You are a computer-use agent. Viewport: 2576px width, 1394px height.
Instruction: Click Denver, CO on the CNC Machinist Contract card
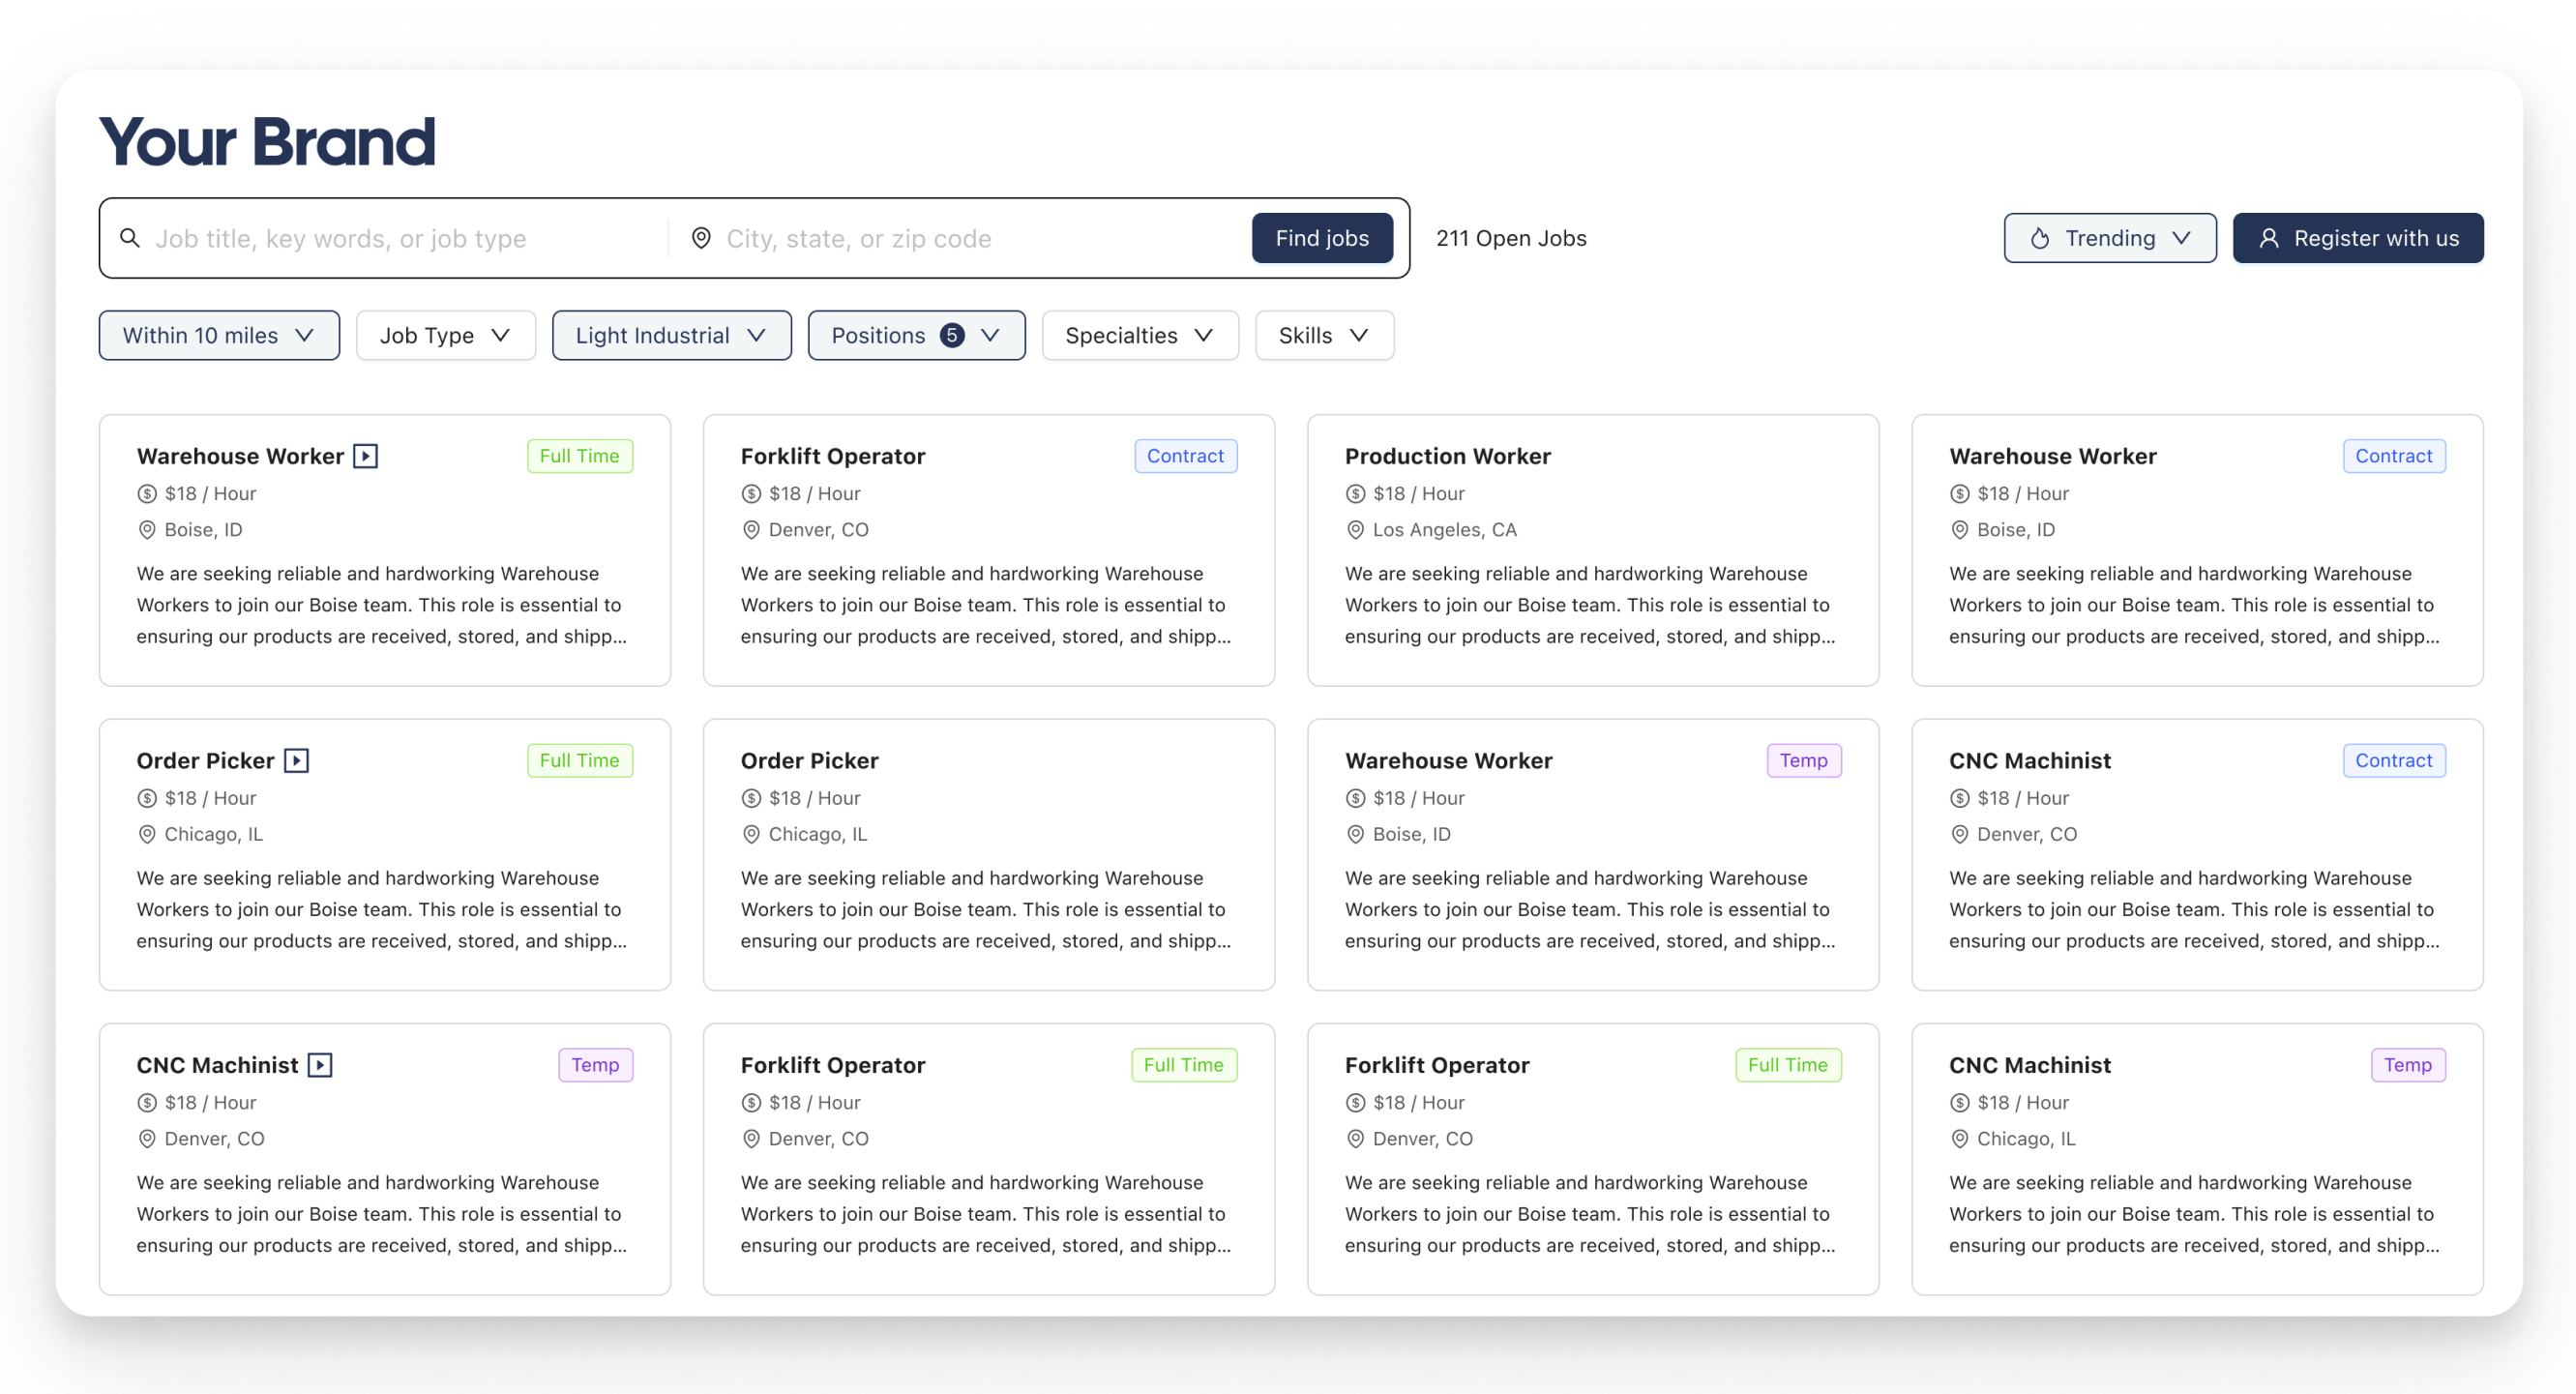coord(2026,834)
